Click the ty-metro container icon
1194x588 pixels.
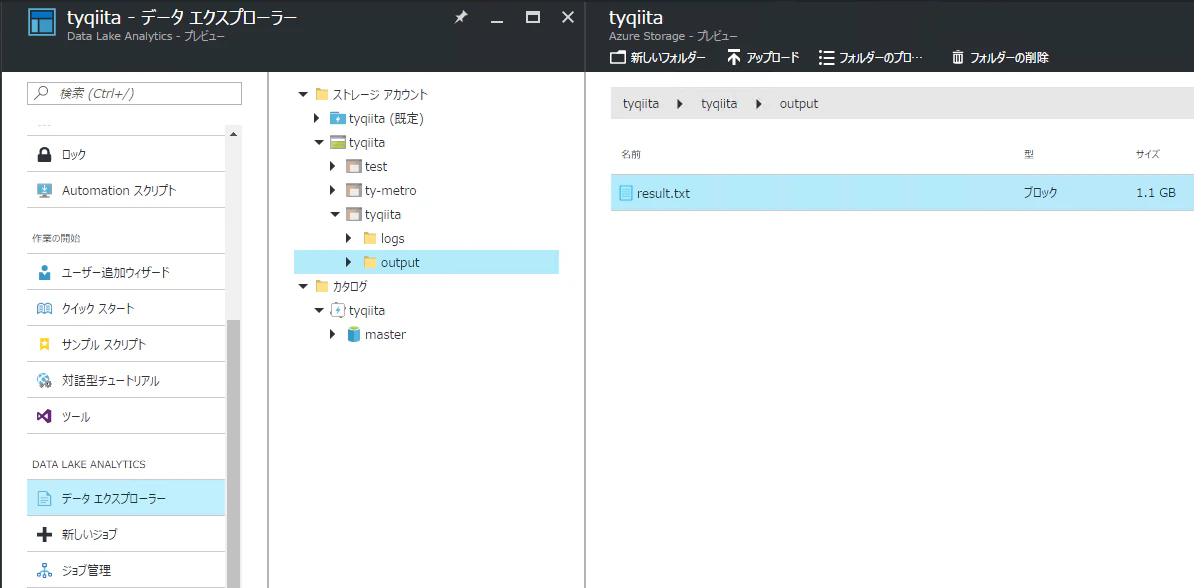(353, 190)
